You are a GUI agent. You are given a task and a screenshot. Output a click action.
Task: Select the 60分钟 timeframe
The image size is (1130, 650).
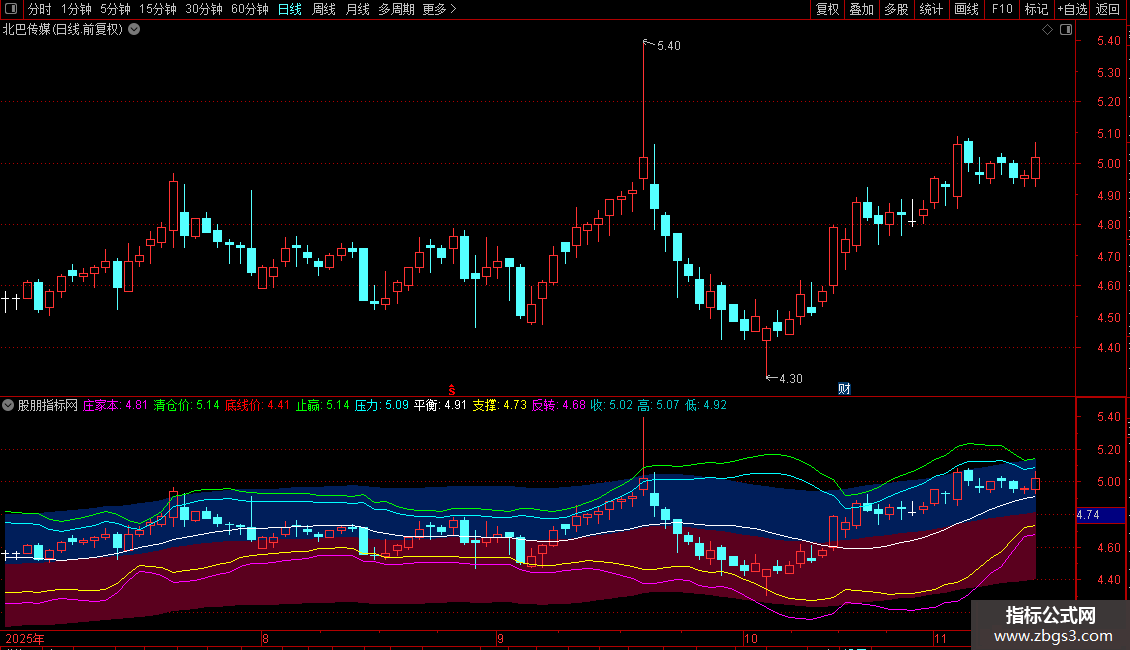click(x=249, y=10)
